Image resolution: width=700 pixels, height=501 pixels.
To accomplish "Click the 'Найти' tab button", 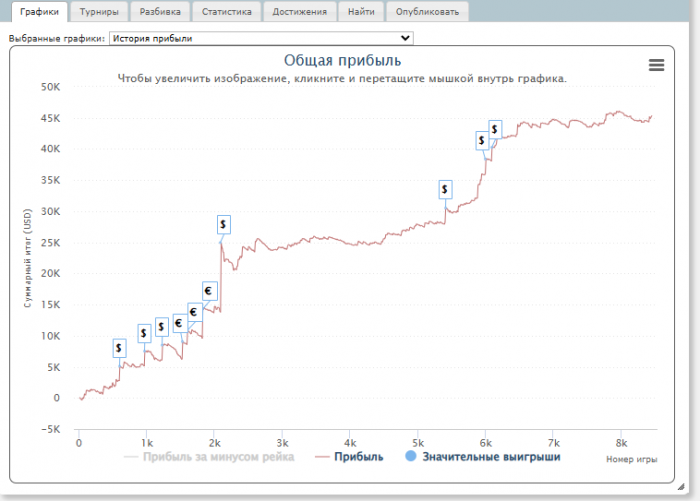I will pos(361,12).
